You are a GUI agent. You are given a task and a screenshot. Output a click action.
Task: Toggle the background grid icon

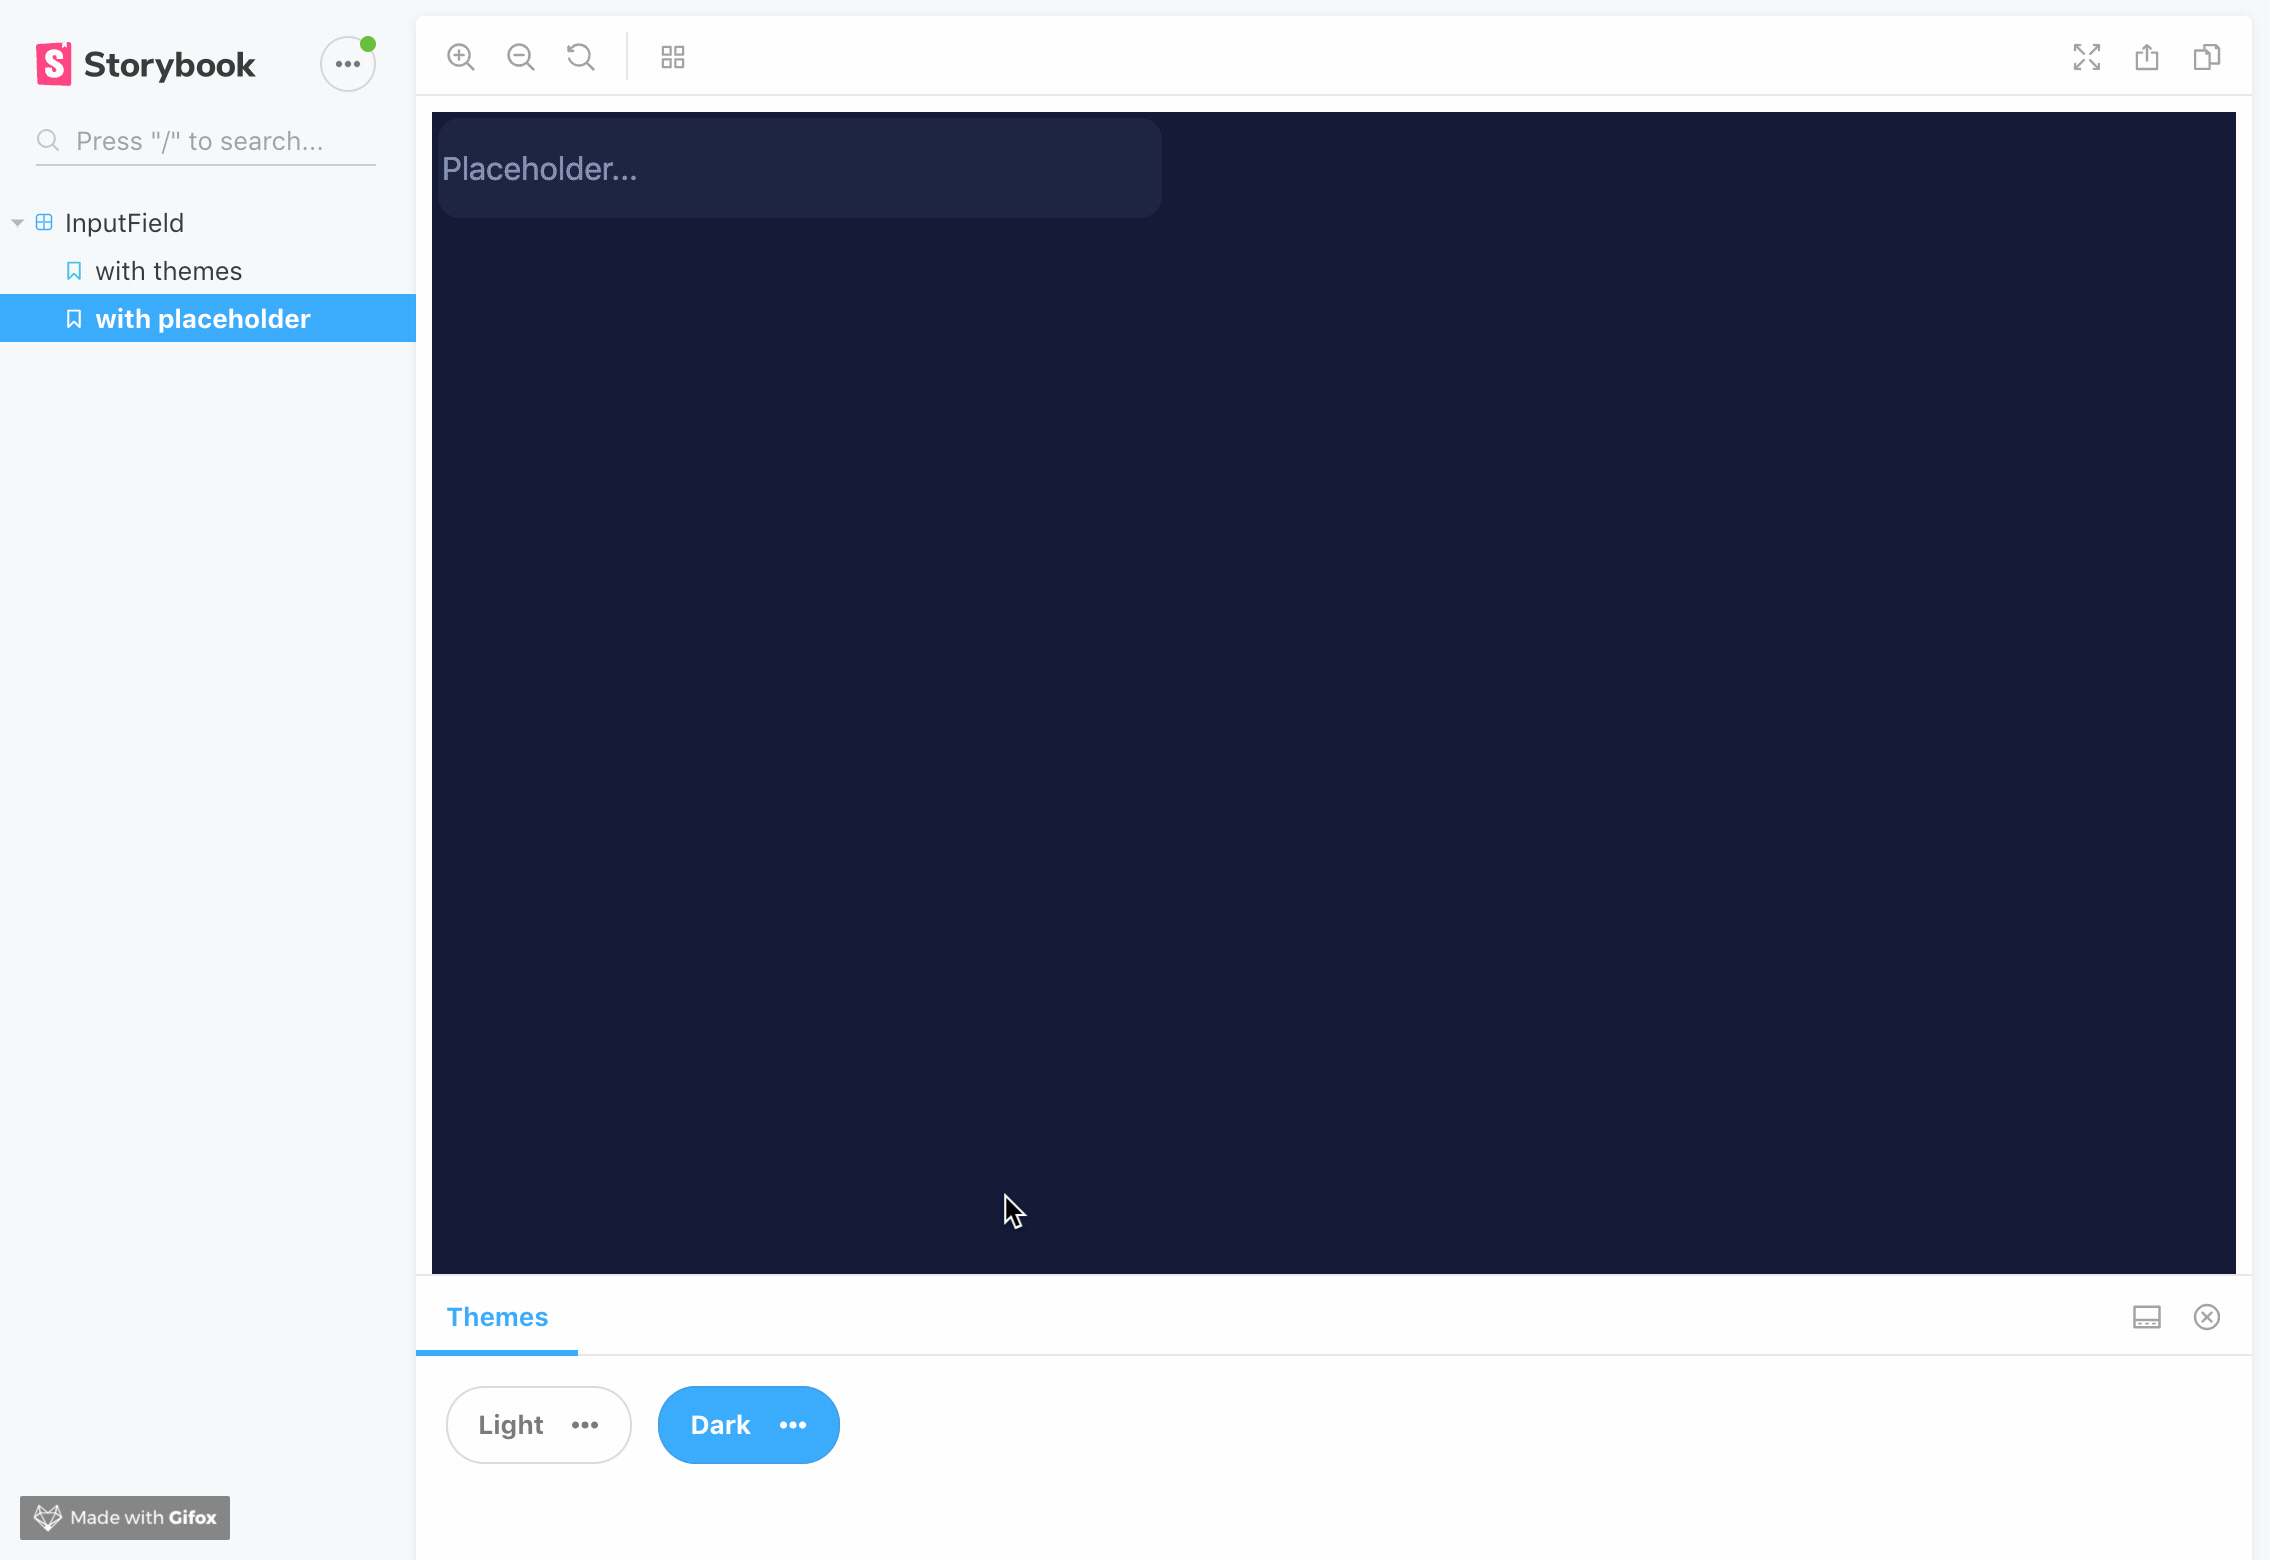(673, 57)
